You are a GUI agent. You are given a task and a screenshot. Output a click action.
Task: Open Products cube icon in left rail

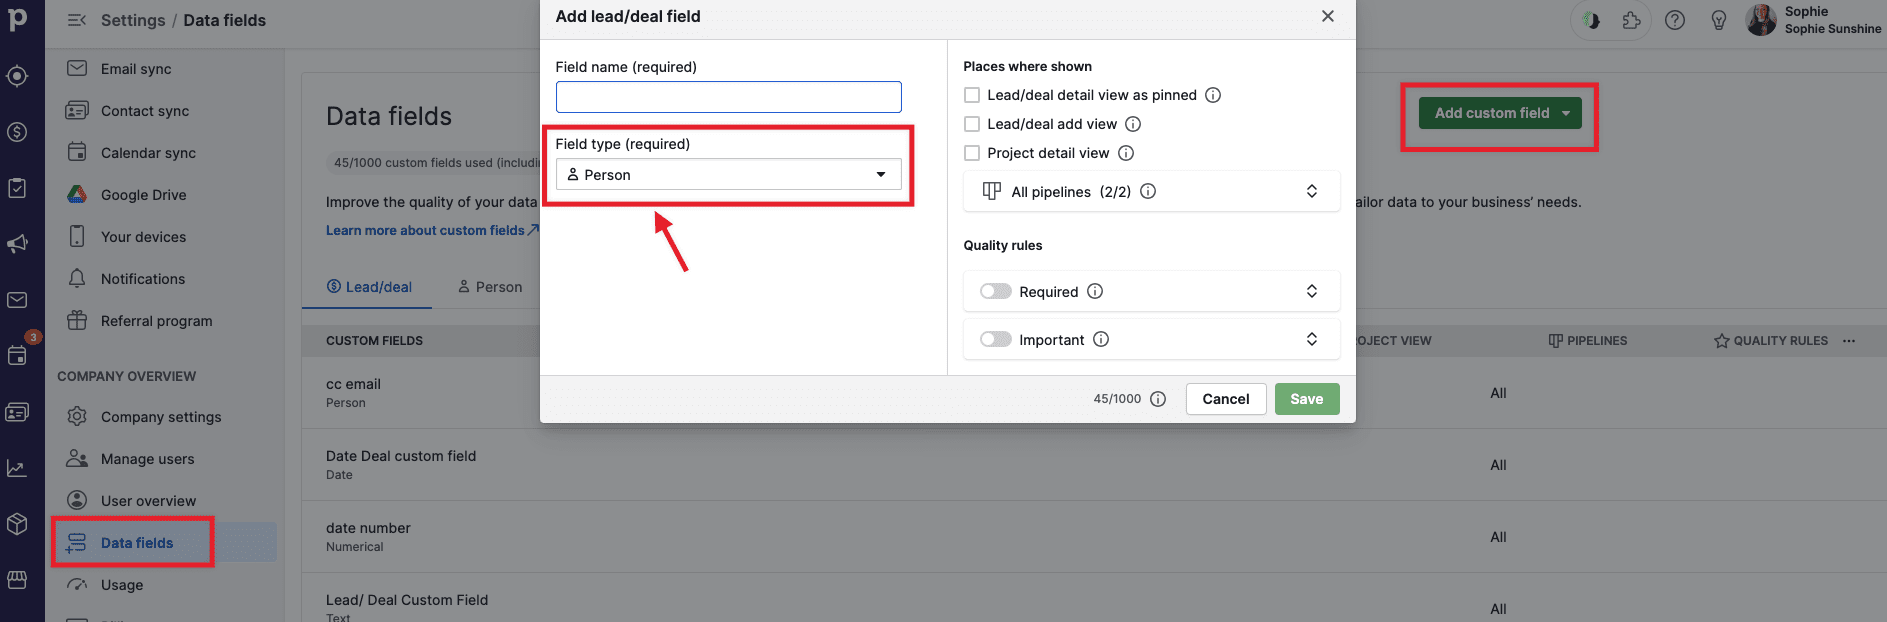tap(17, 524)
